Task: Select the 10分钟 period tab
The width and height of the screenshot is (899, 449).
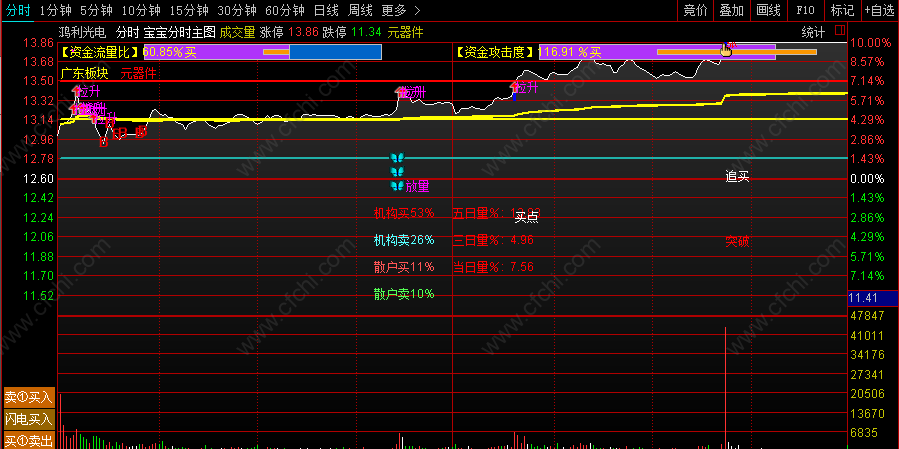Action: [141, 10]
